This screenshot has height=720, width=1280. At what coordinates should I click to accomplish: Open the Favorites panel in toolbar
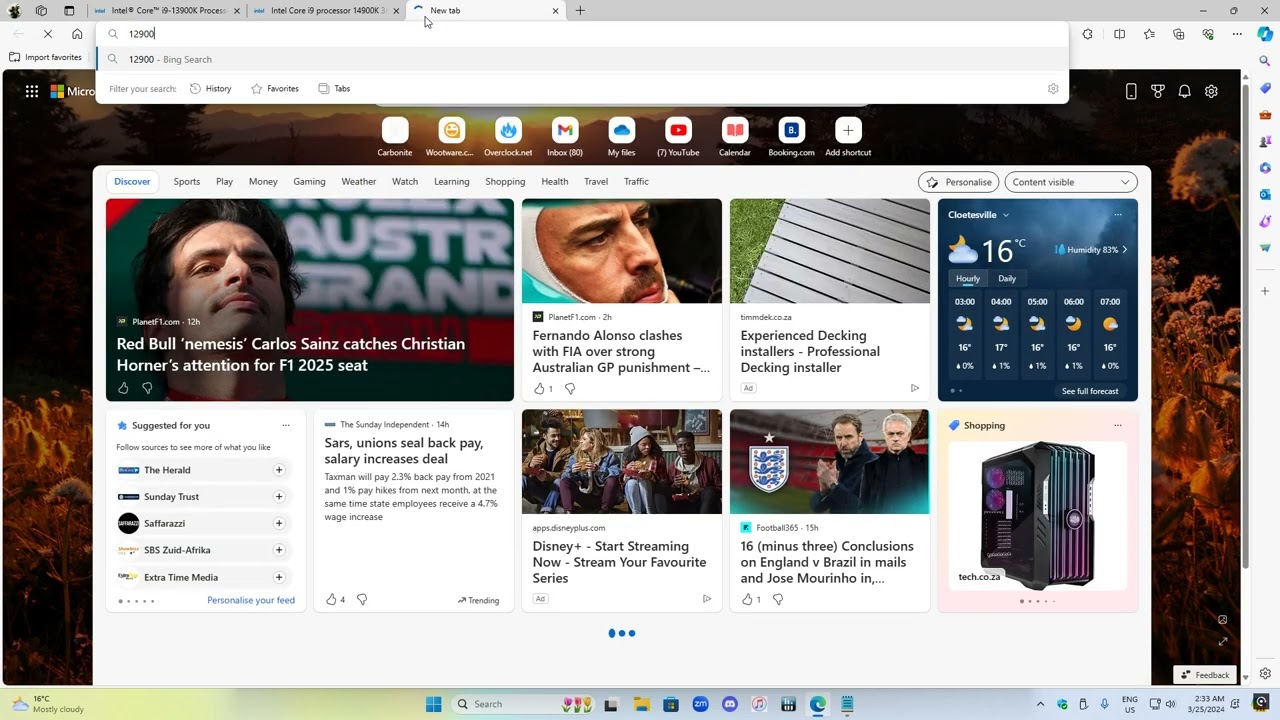click(1149, 34)
